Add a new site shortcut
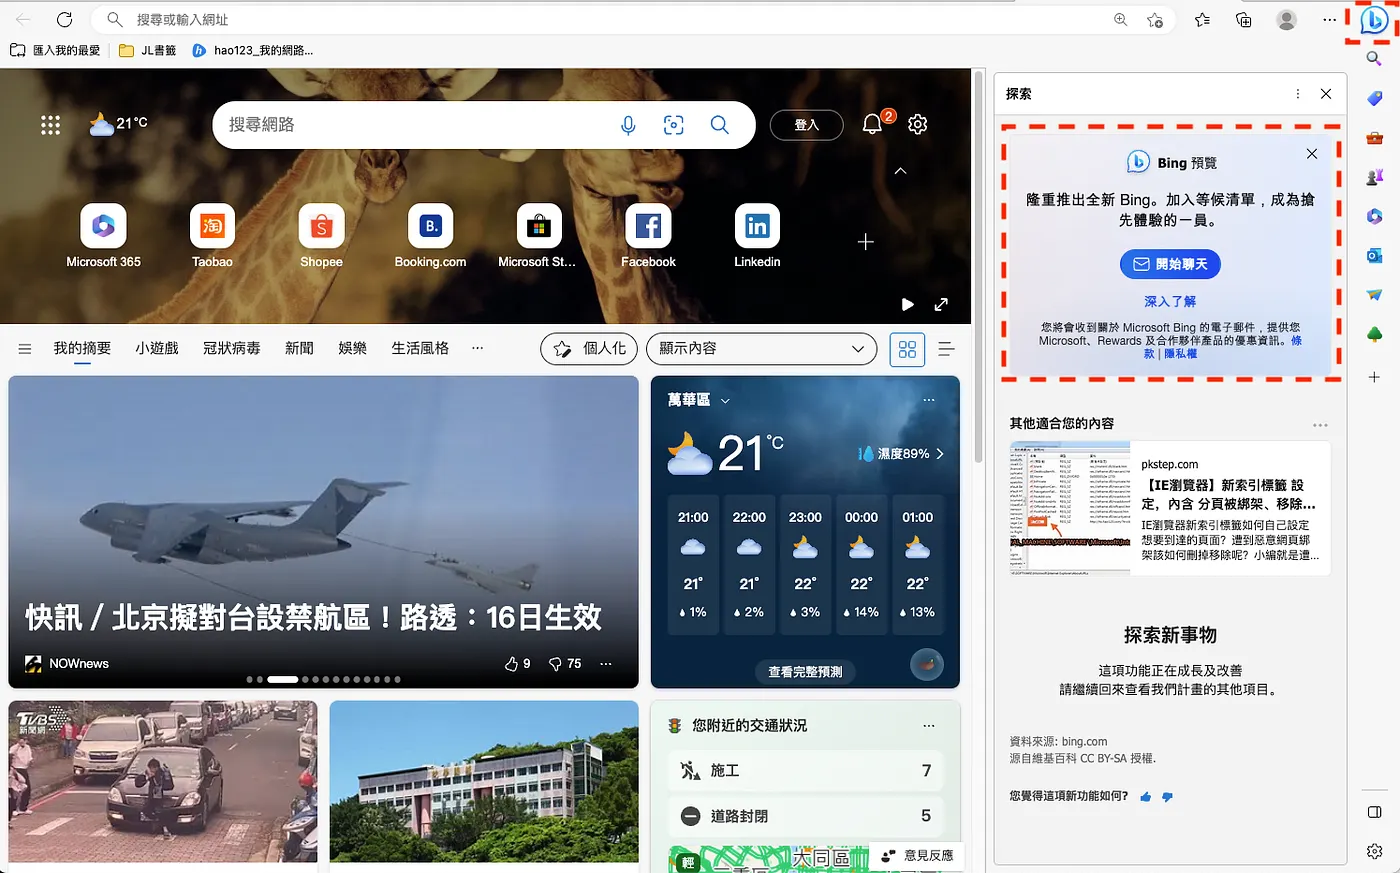The width and height of the screenshot is (1400, 873). [x=866, y=242]
